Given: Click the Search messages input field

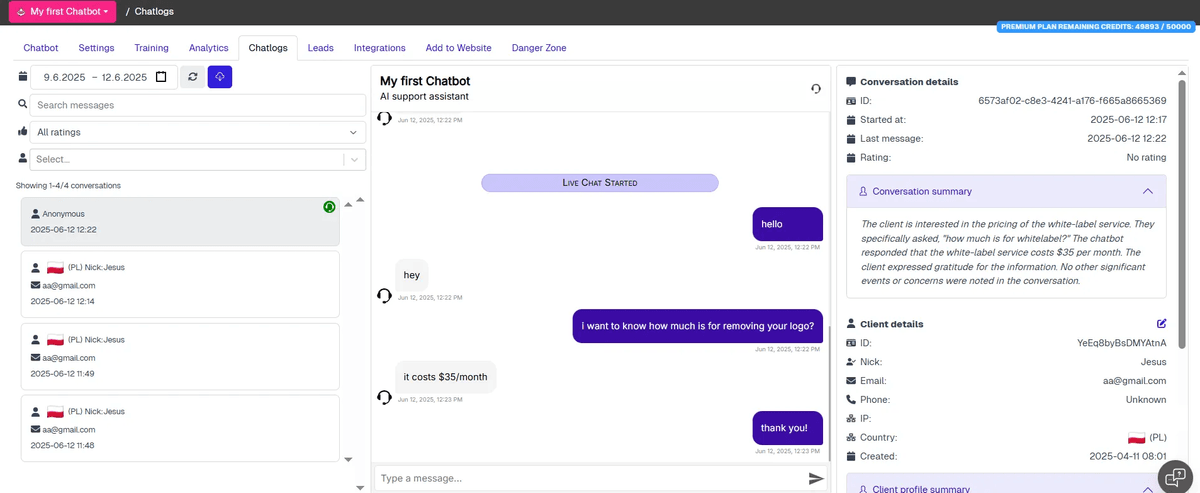Looking at the screenshot, I should (197, 105).
